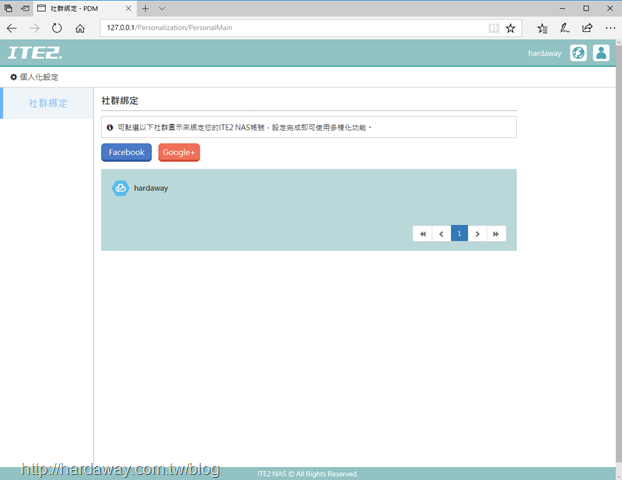
Task: Open 個人化設定 breadcrumb item
Action: (x=35, y=77)
